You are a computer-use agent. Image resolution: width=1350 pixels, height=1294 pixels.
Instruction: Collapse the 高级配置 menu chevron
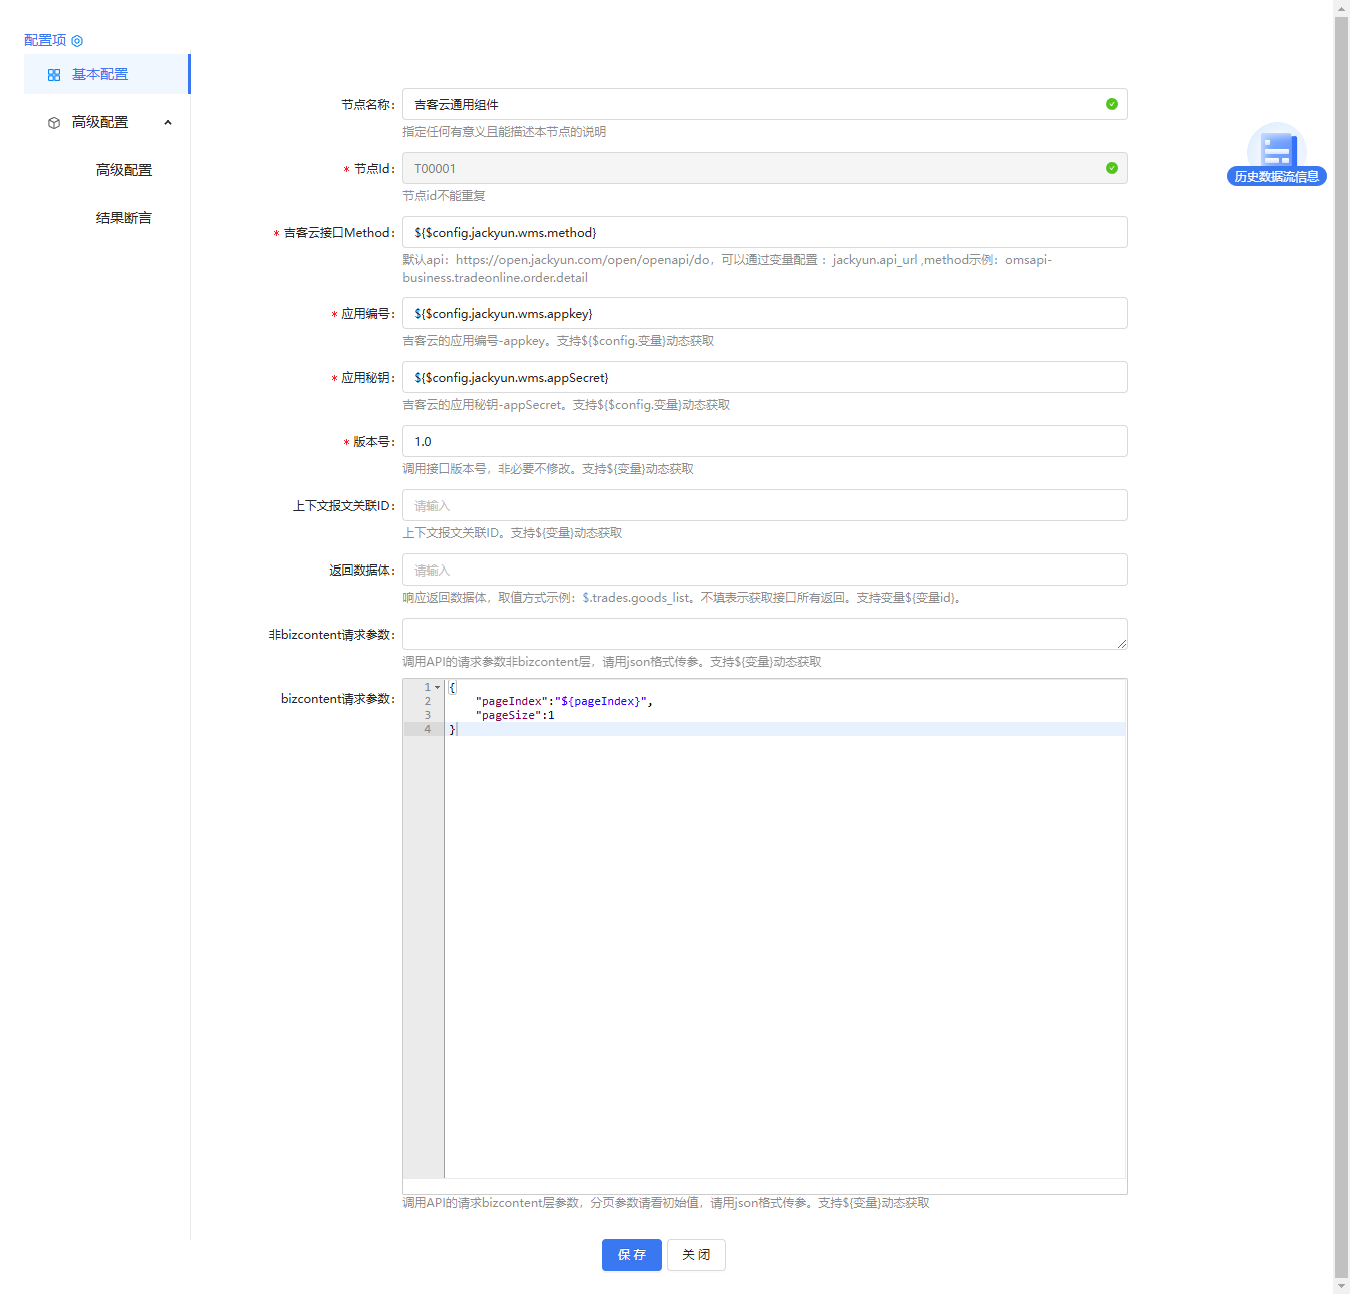pos(168,123)
